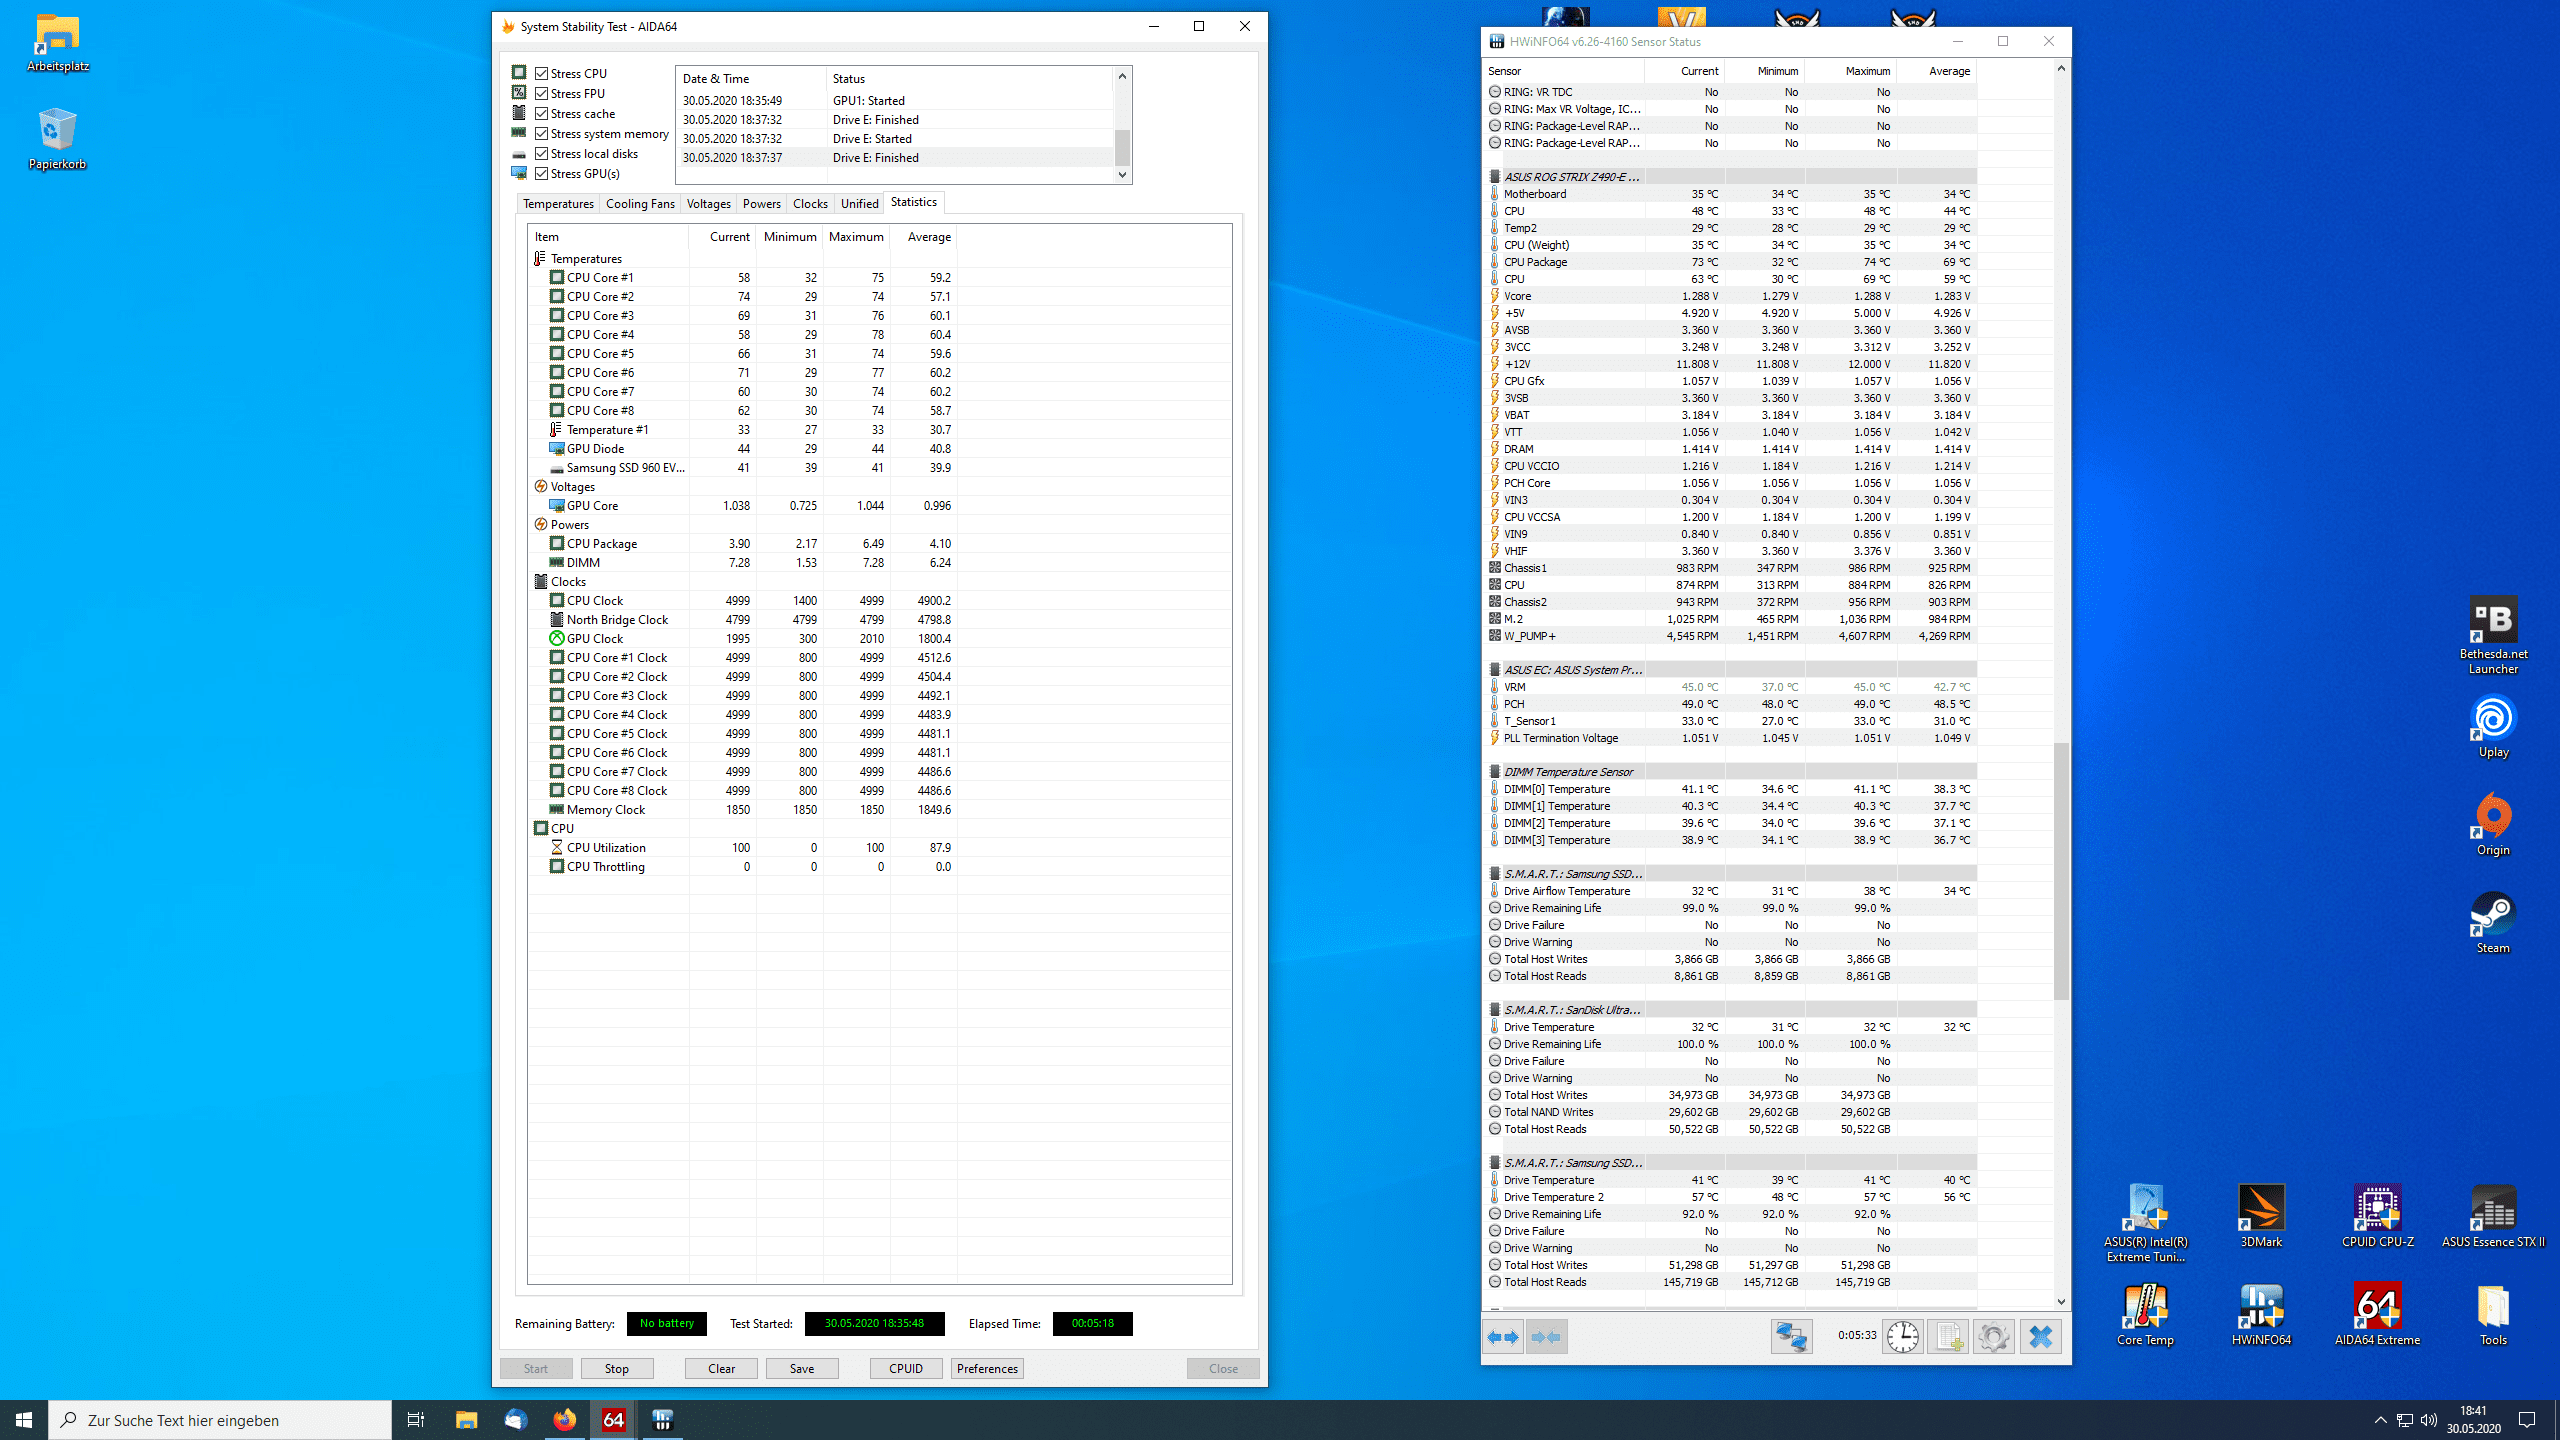Click AIDA64 taskbar icon

pyautogui.click(x=613, y=1419)
